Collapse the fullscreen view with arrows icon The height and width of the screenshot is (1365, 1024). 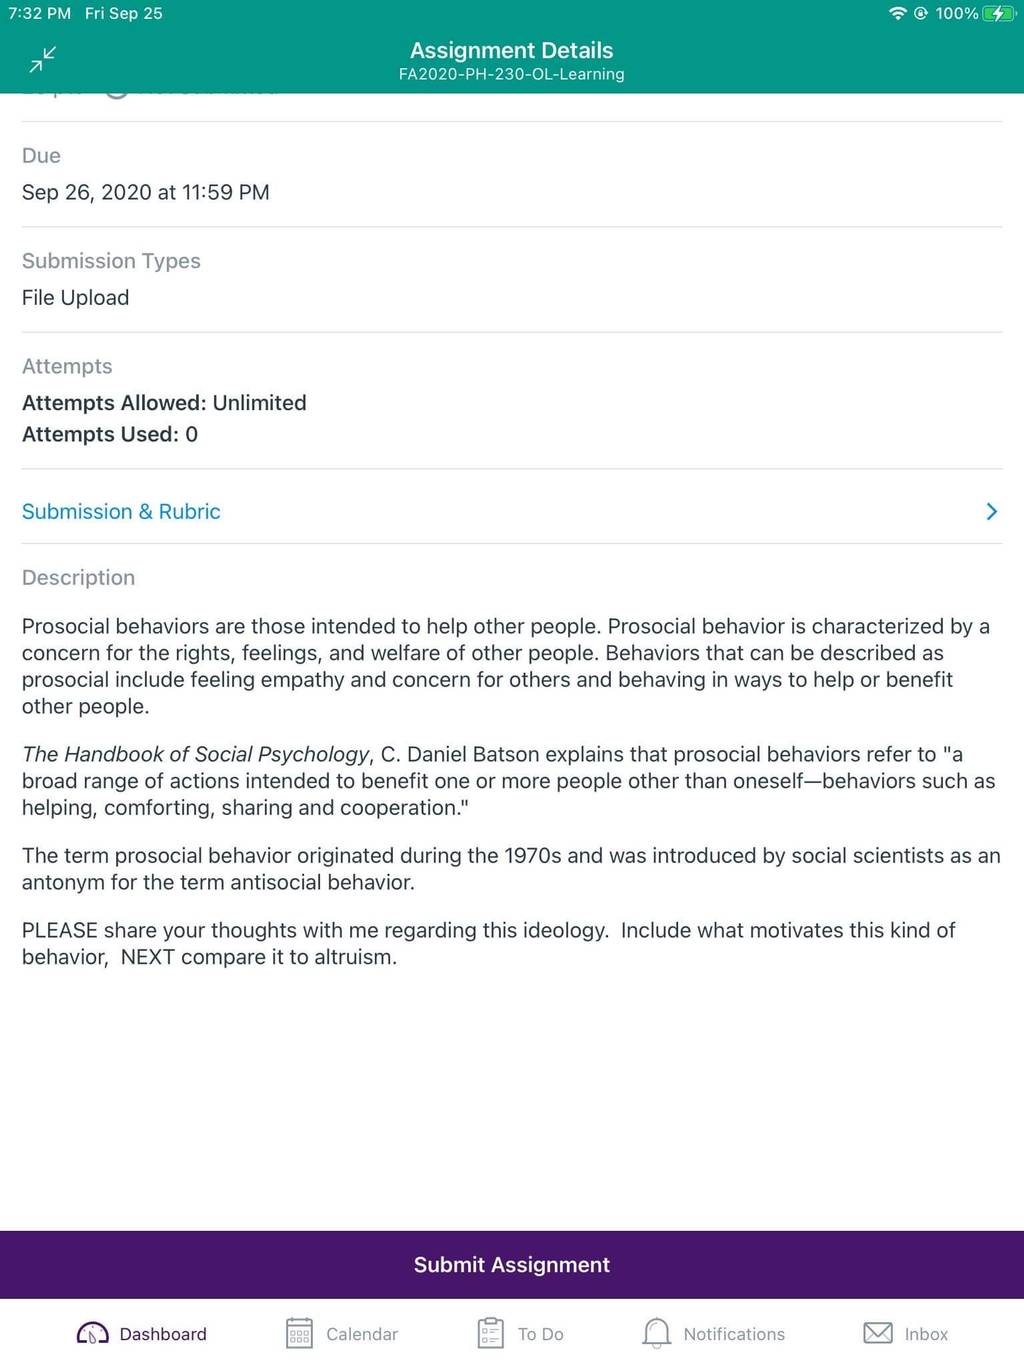[43, 60]
